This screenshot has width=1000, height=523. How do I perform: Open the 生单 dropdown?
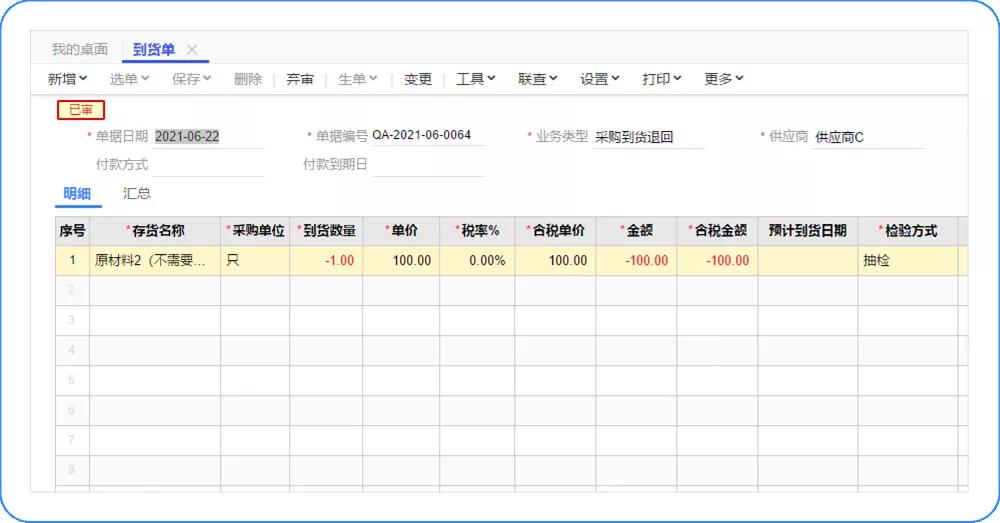[x=358, y=78]
